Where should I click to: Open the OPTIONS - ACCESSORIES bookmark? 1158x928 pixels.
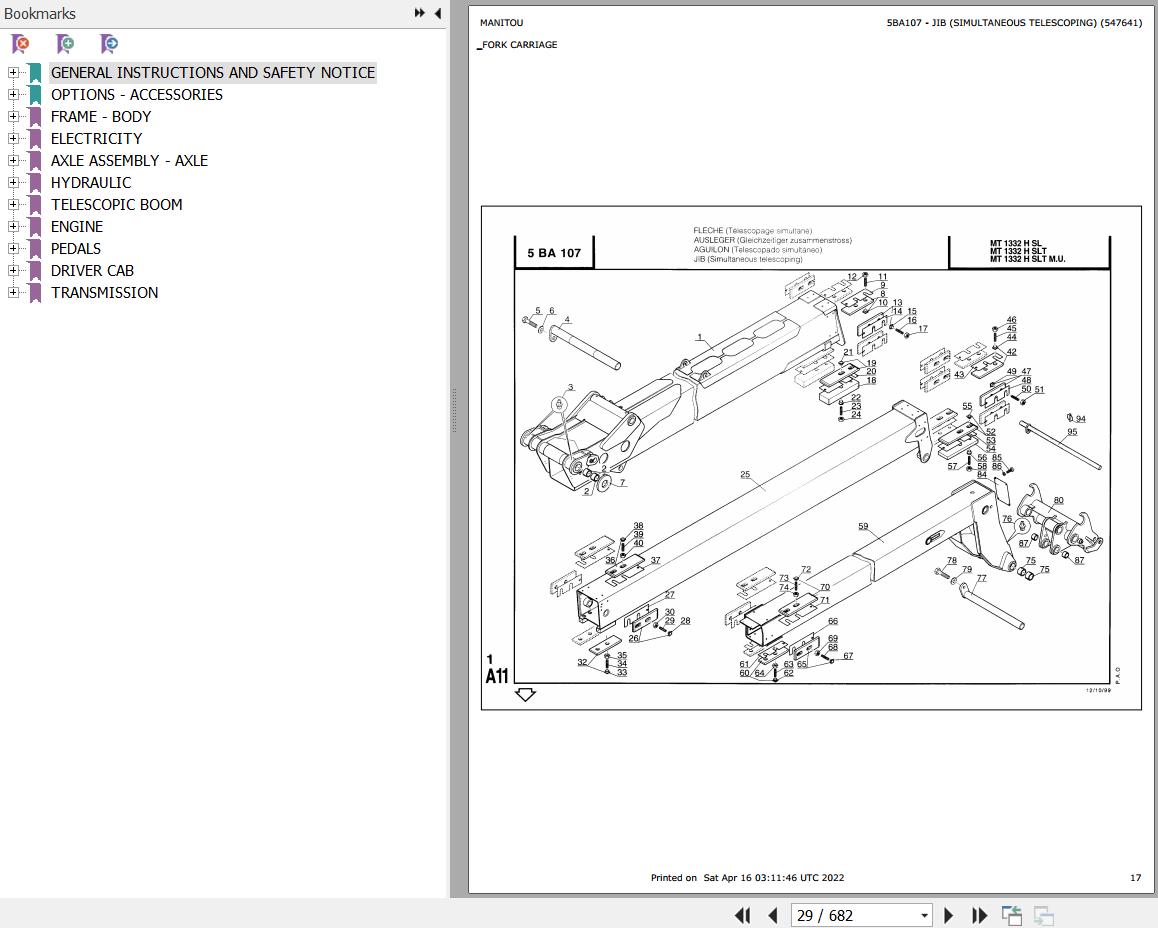[x=137, y=94]
